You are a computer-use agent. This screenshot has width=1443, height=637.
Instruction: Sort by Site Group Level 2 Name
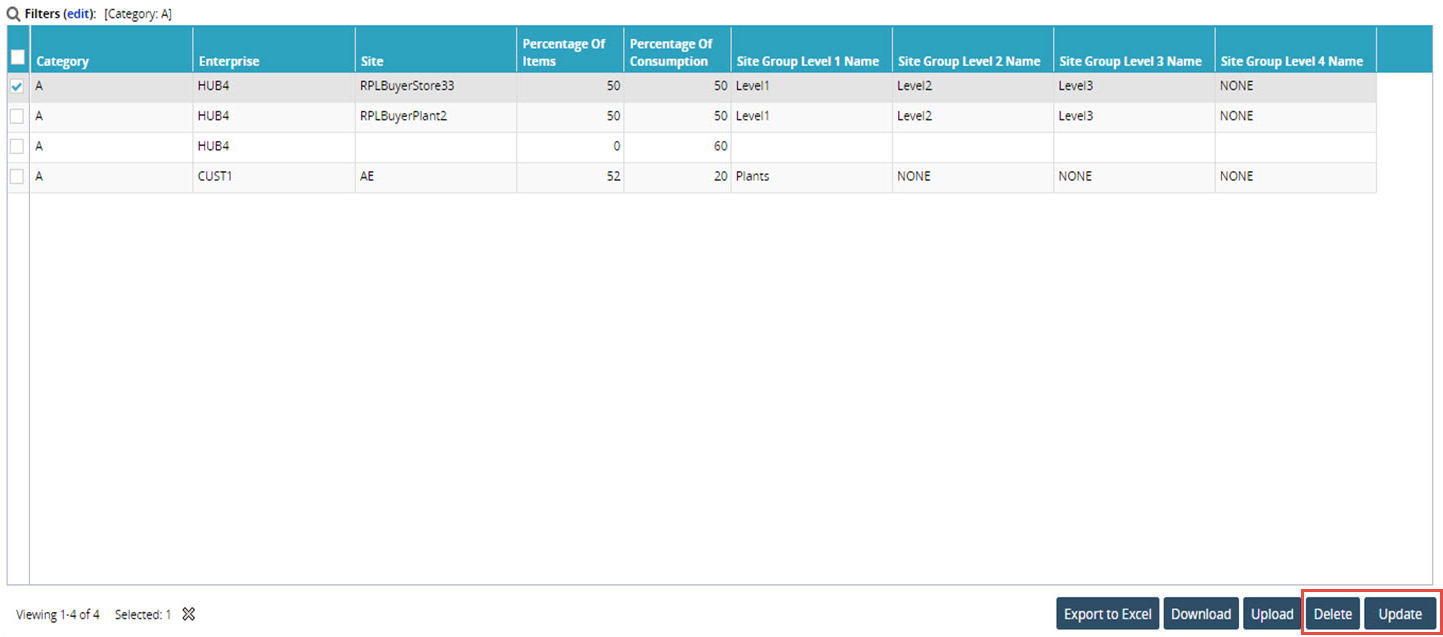[x=973, y=49]
